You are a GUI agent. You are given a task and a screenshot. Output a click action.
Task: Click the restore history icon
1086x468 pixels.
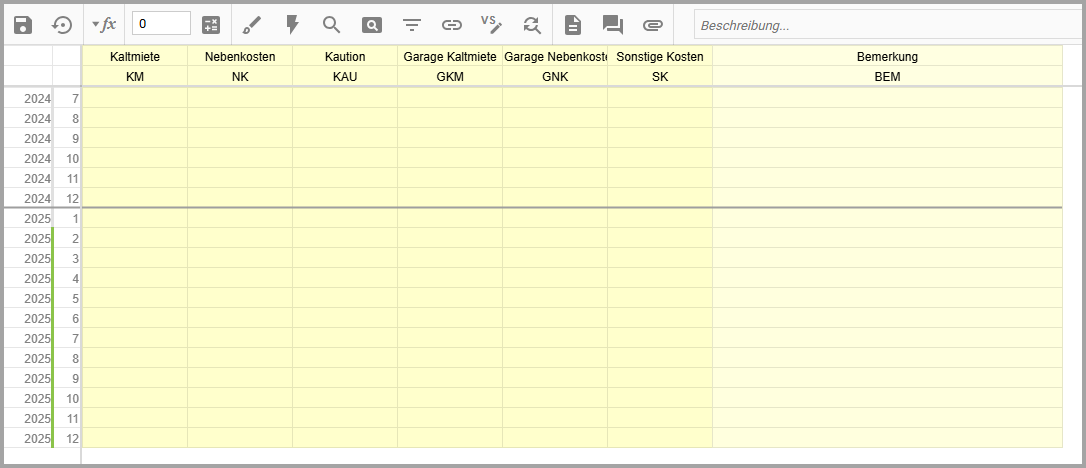click(x=62, y=24)
